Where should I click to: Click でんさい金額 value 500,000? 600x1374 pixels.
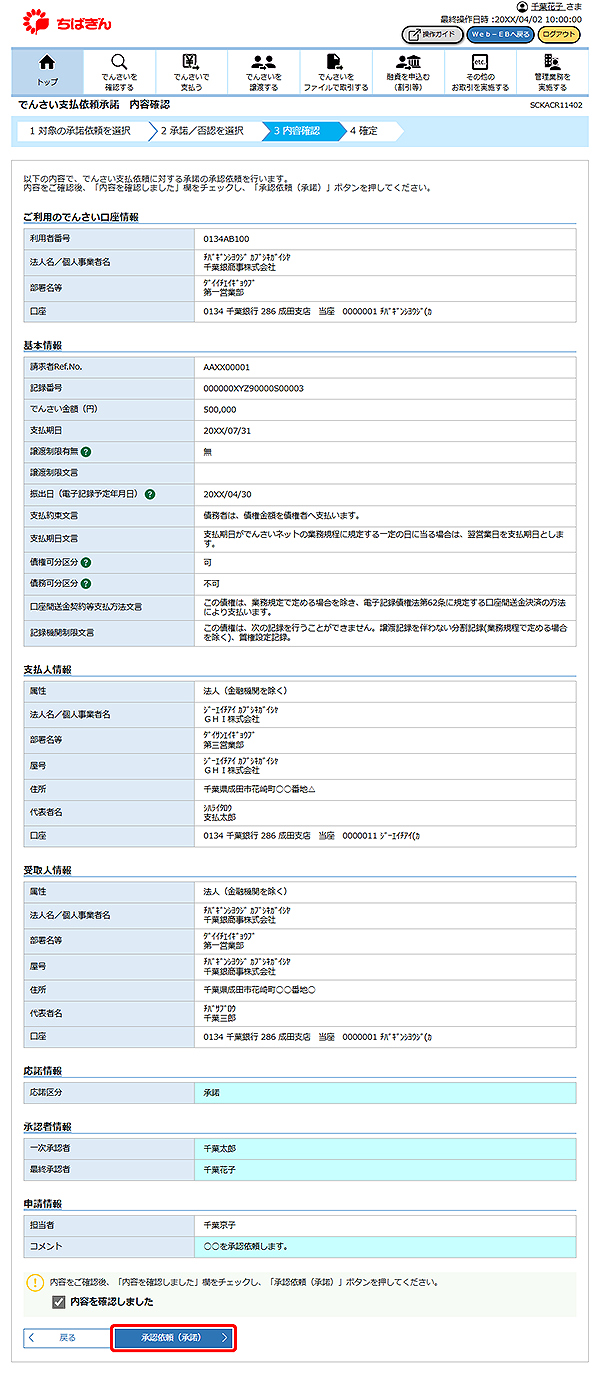pos(220,409)
